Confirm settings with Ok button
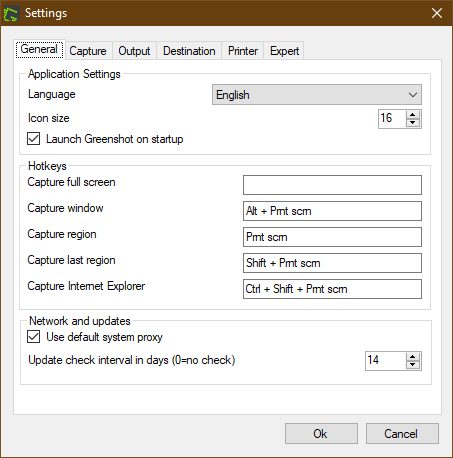 click(x=321, y=434)
